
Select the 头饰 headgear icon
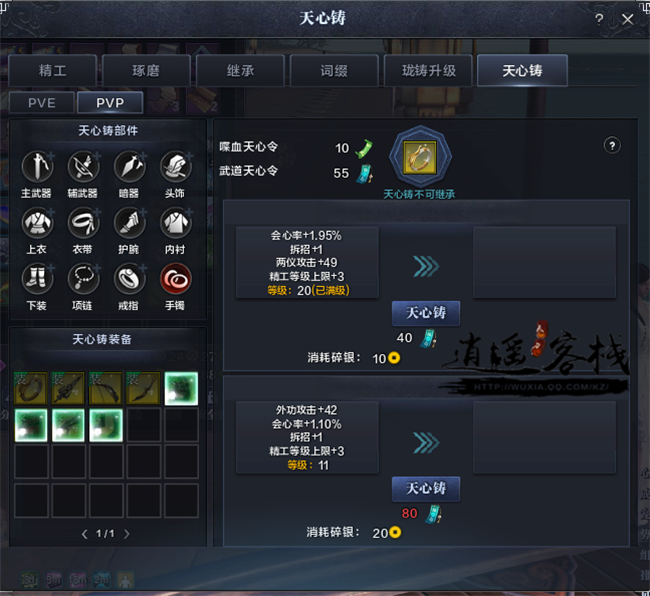click(176, 167)
